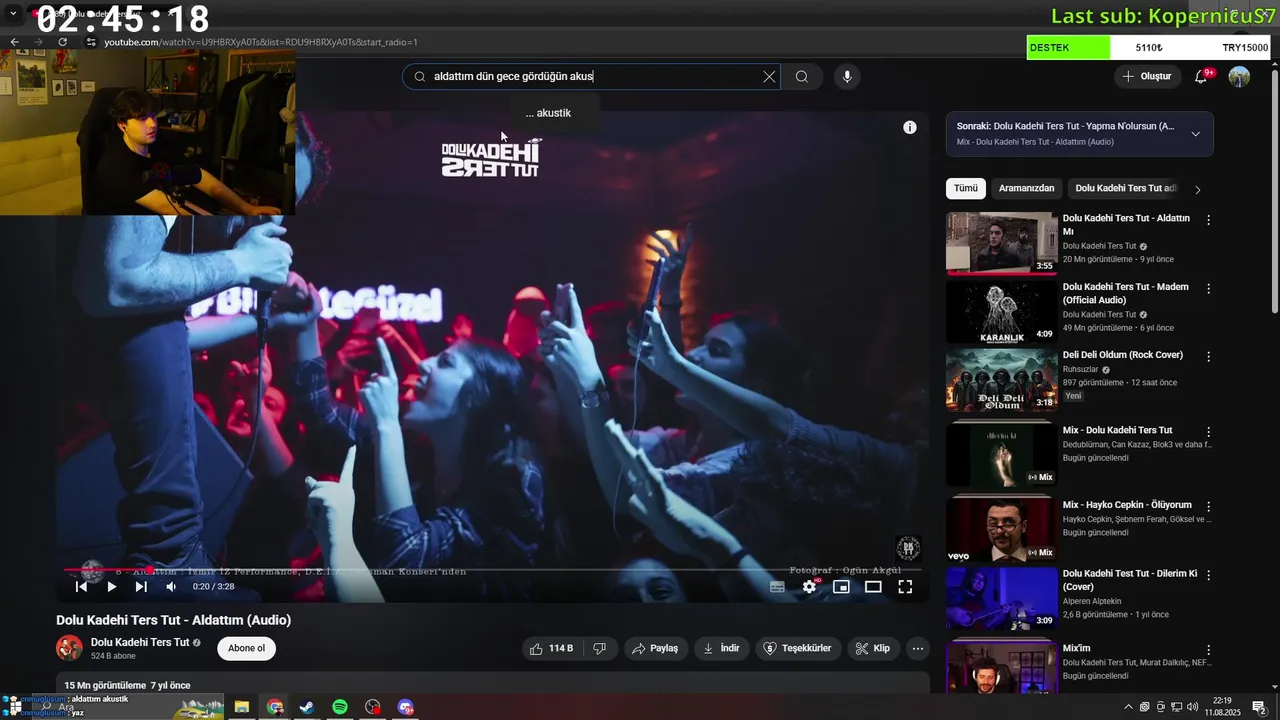Like the video with 114 B likes
The image size is (1280, 720).
(551, 648)
